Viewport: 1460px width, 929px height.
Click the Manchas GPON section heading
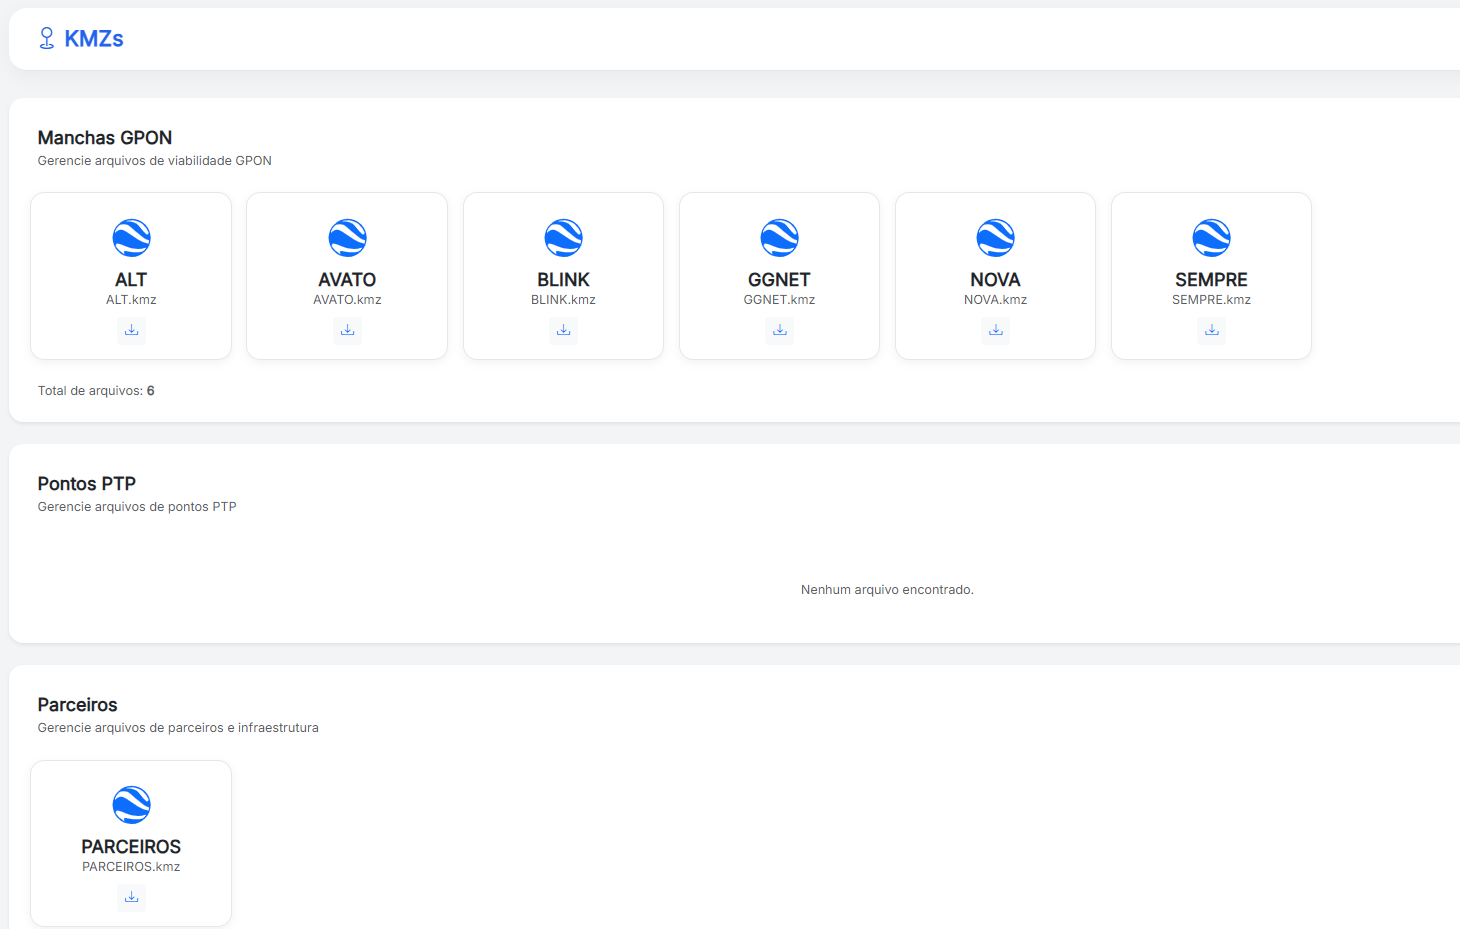(x=105, y=138)
